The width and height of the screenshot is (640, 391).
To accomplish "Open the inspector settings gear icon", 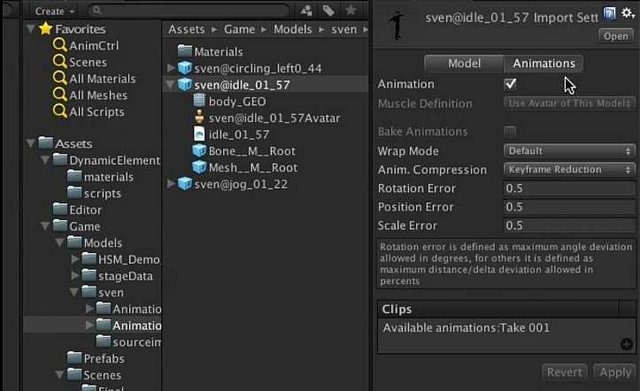I will [627, 13].
